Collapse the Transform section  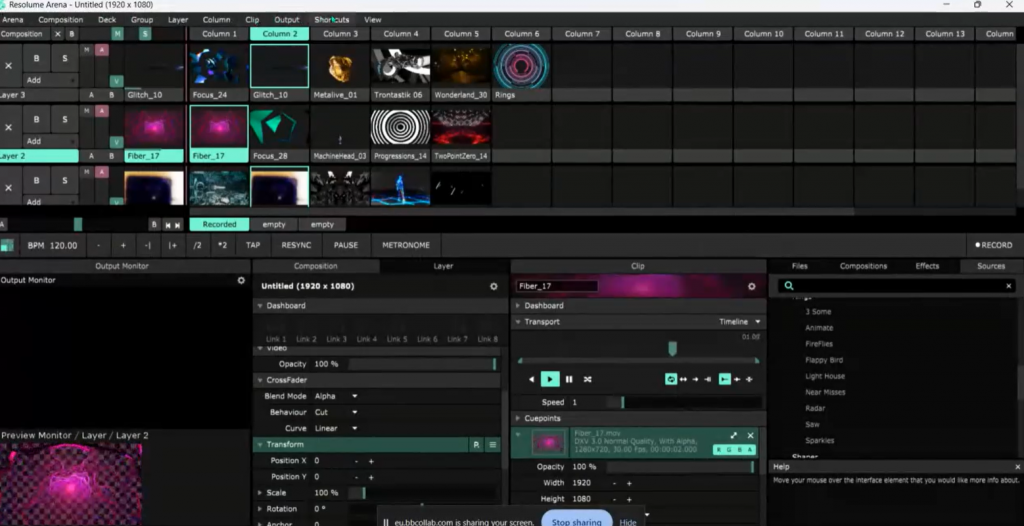[x=259, y=444]
